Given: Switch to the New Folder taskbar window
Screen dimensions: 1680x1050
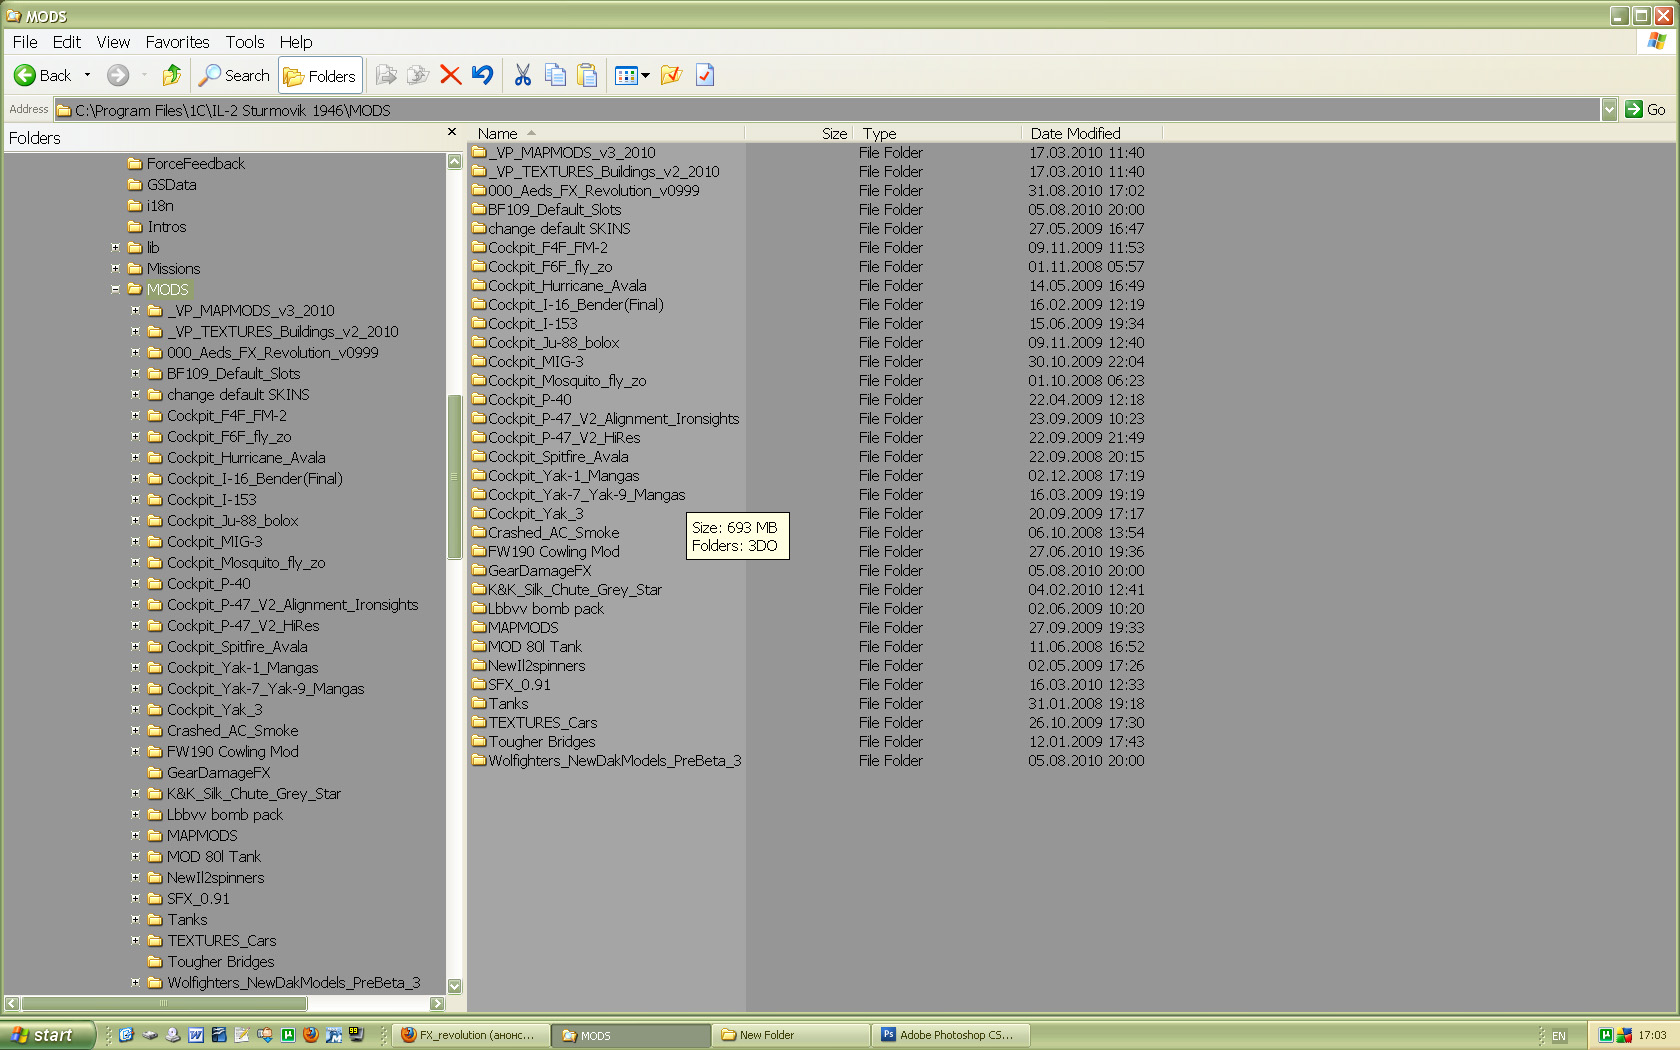Looking at the screenshot, I should [x=791, y=1035].
